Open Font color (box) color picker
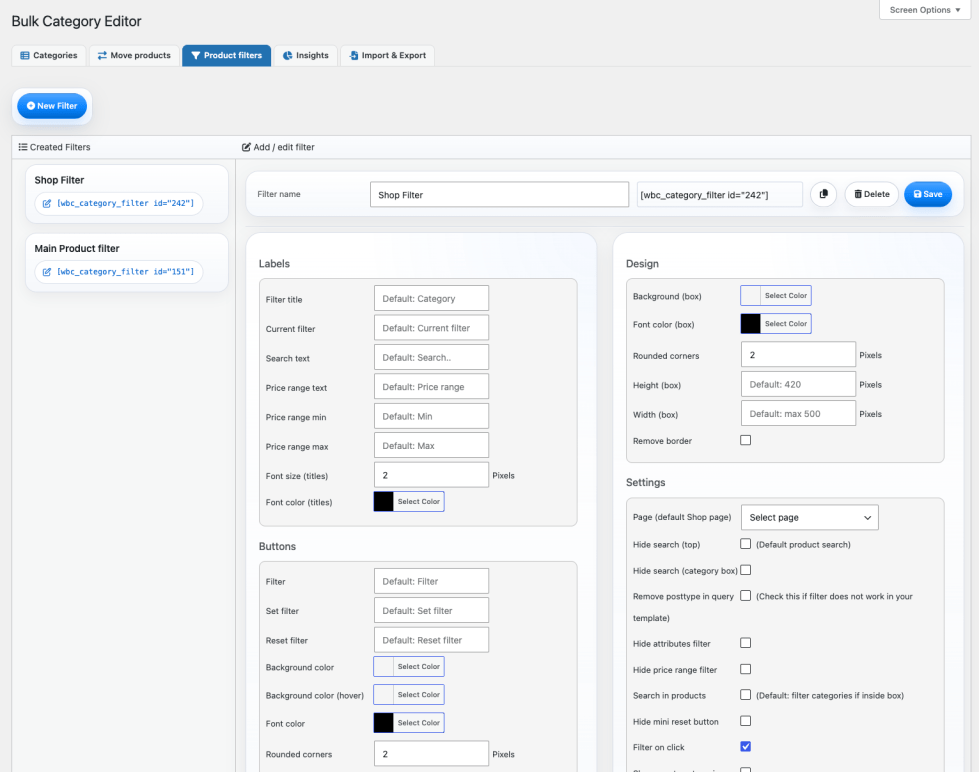This screenshot has width=979, height=772. click(x=775, y=324)
